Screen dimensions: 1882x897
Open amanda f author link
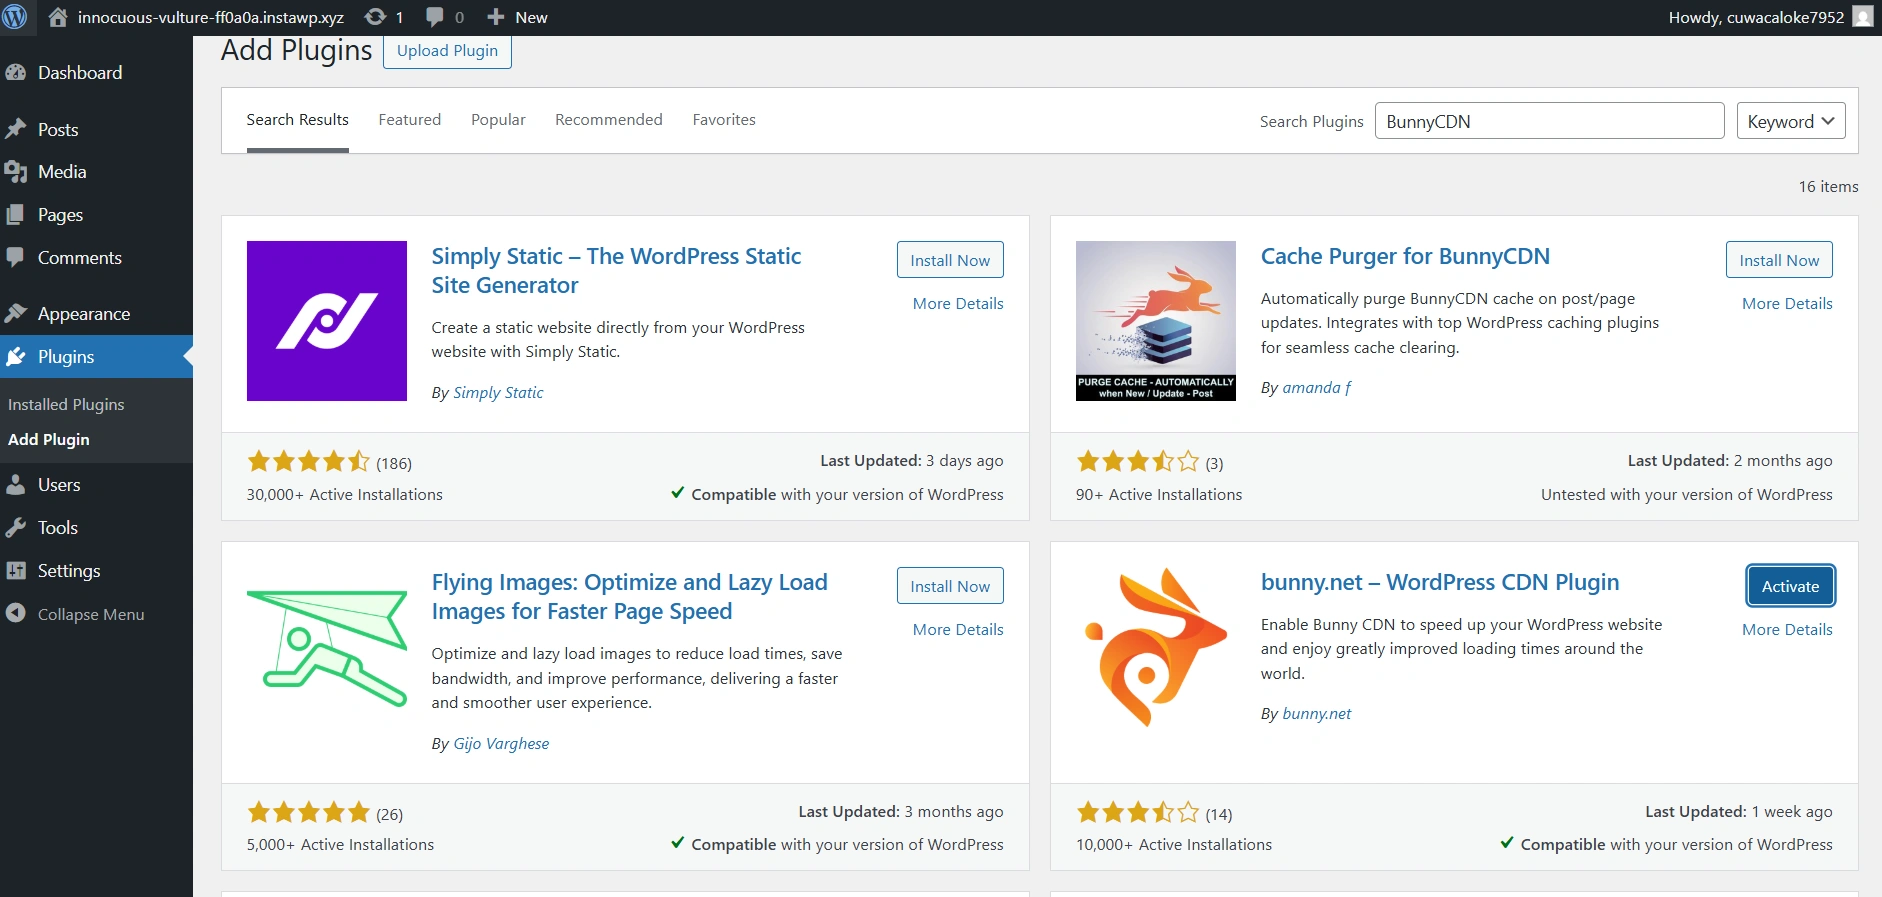[x=1316, y=388]
